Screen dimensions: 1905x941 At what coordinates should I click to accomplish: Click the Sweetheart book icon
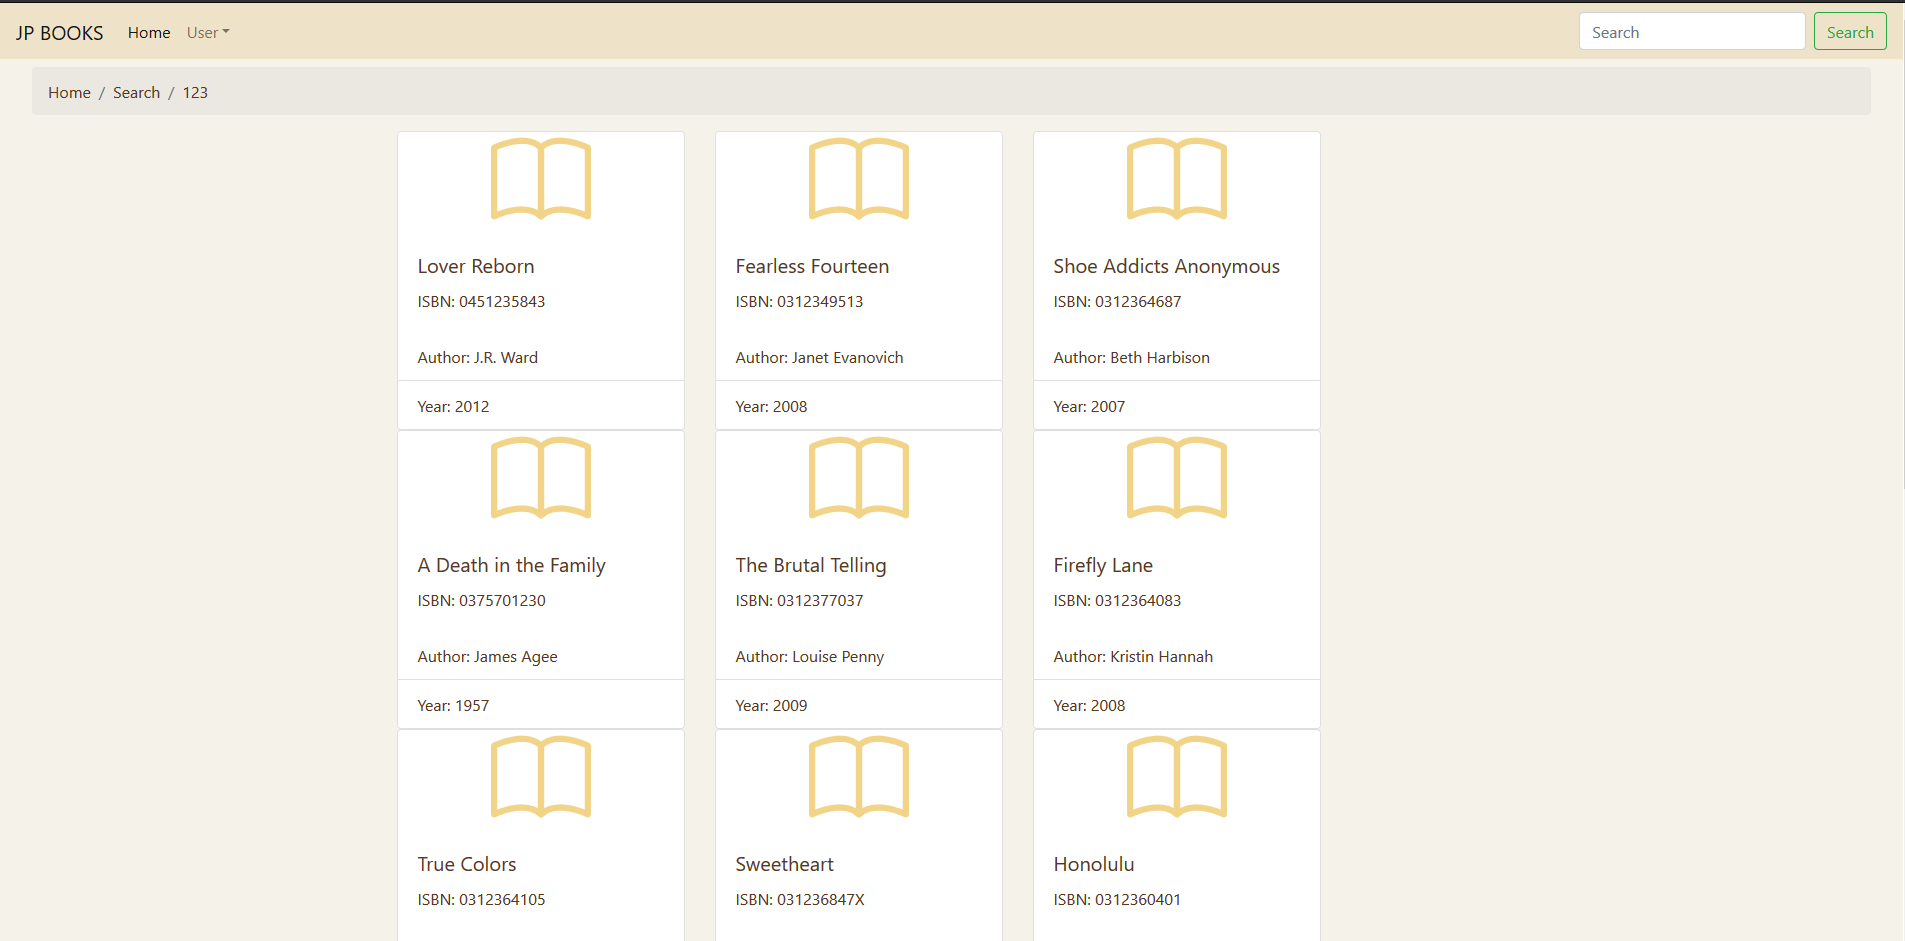(859, 777)
